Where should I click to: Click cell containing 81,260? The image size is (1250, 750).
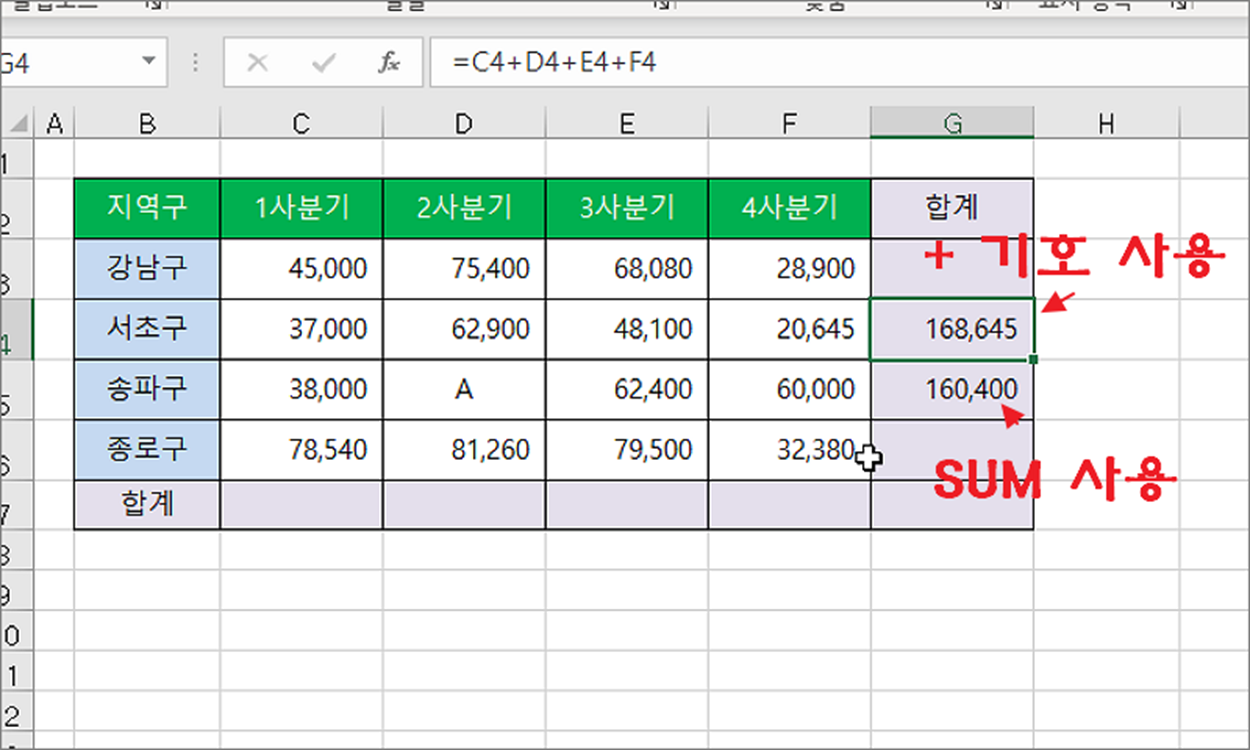(464, 449)
